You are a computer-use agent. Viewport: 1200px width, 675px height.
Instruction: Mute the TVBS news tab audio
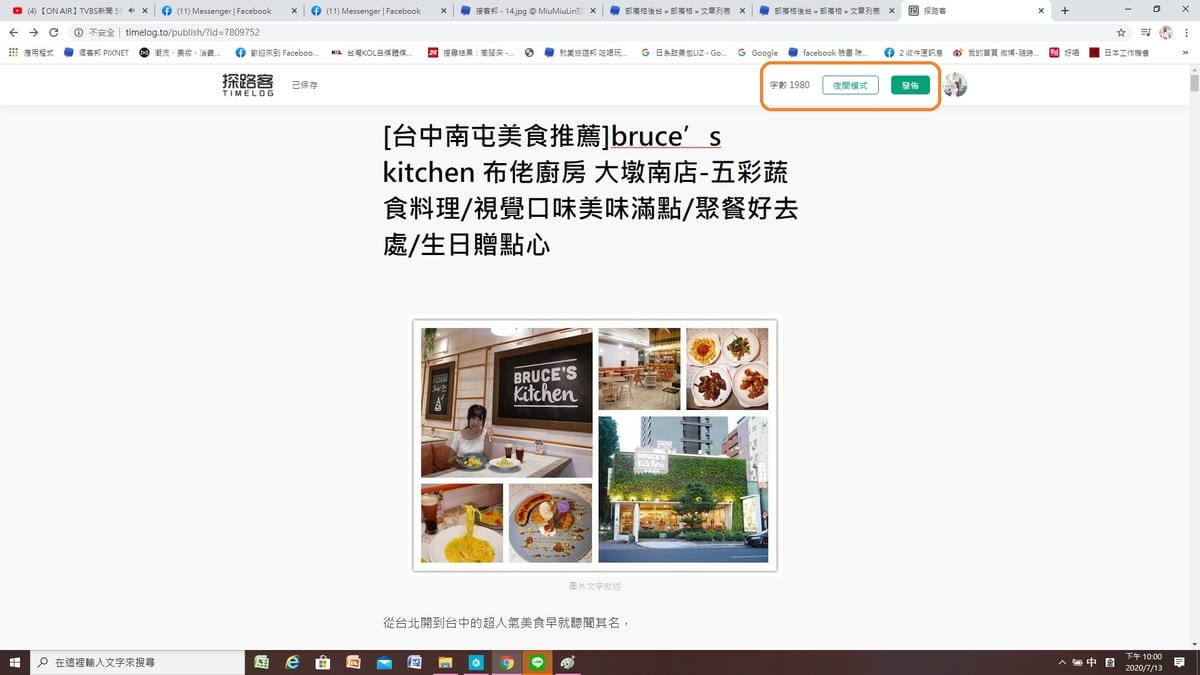pos(132,11)
